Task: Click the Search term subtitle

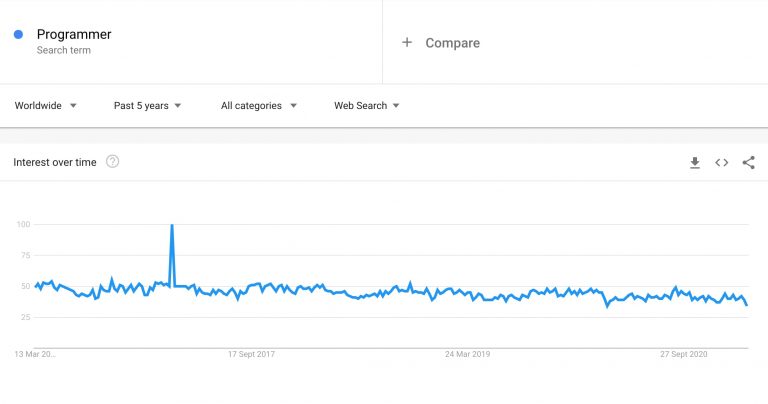Action: point(64,50)
